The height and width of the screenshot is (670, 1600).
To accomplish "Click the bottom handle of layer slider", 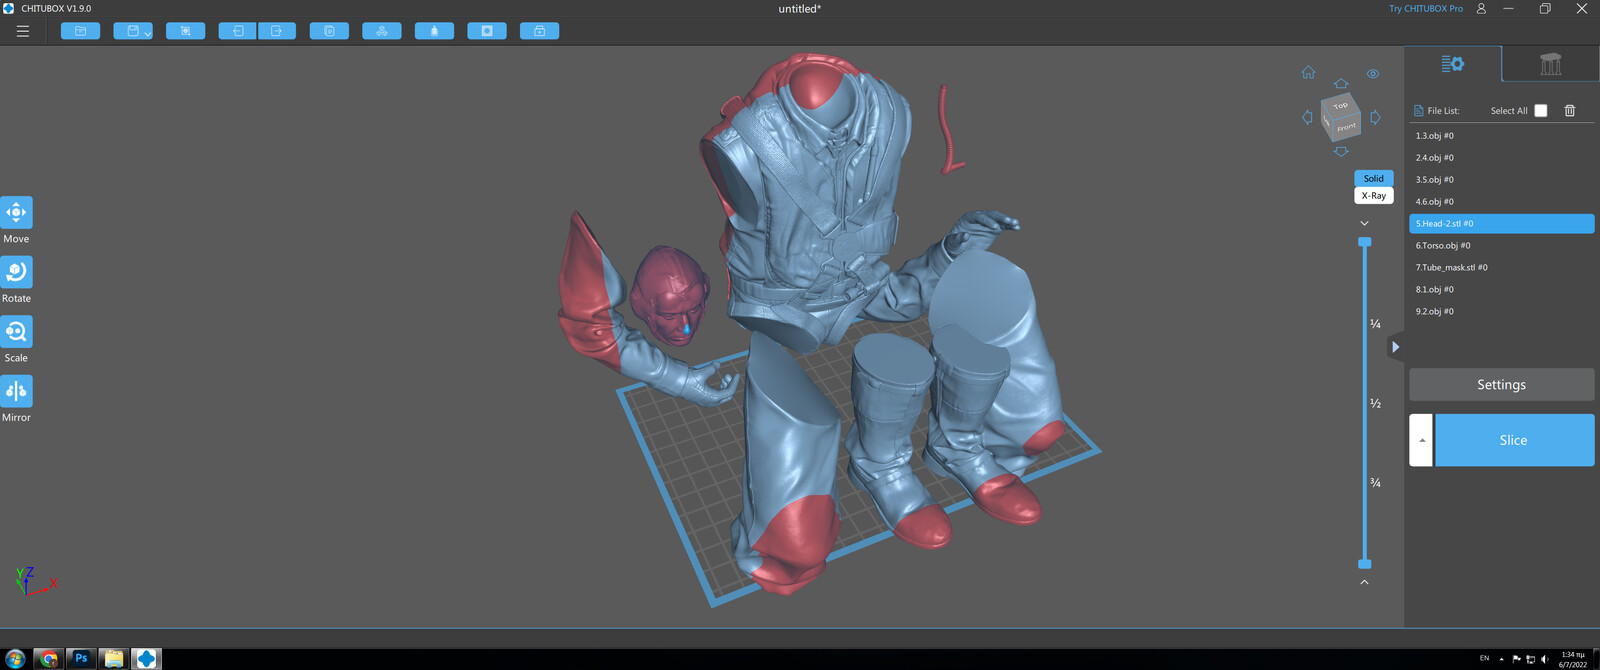I will [1364, 564].
